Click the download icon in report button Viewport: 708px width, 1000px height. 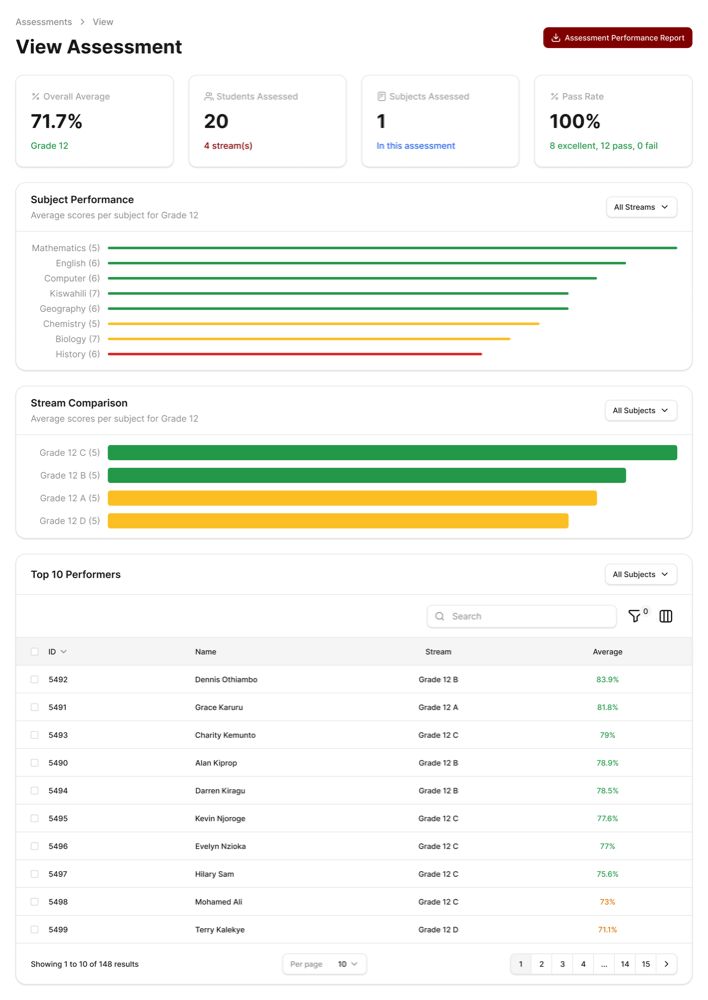click(556, 38)
